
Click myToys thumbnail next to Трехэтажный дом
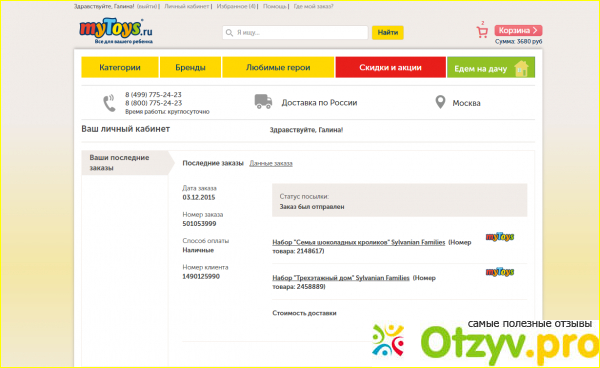click(x=500, y=272)
